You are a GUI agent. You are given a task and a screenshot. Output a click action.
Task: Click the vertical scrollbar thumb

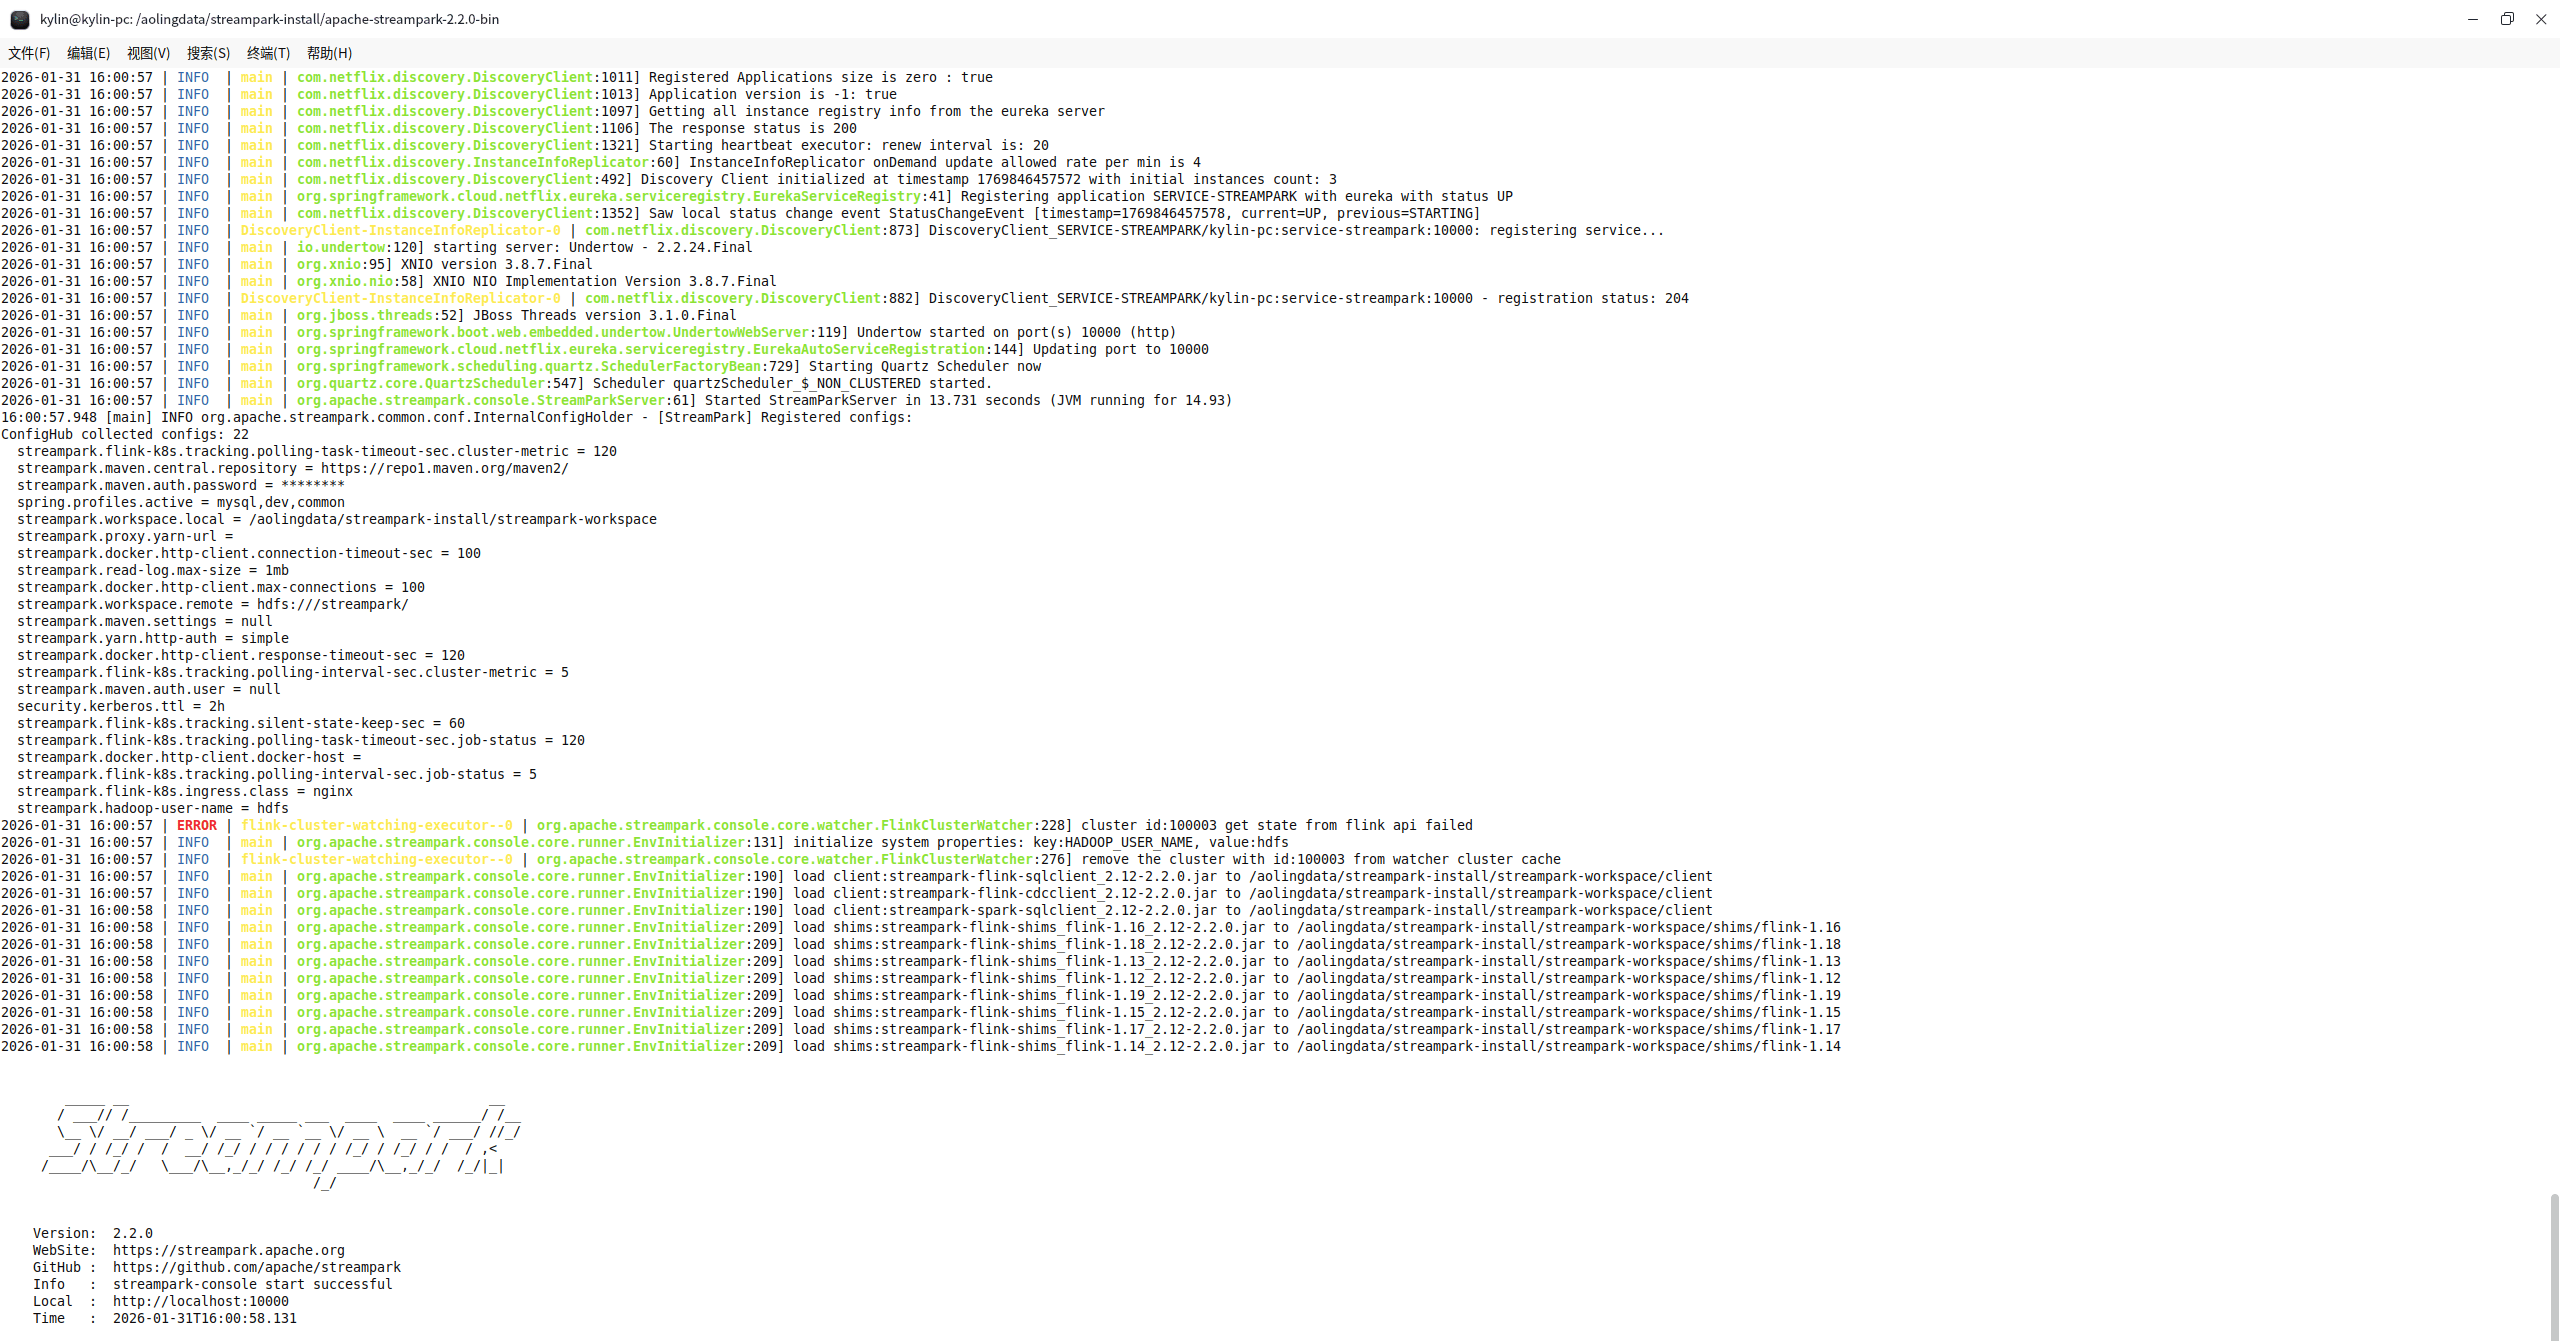(x=2554, y=1265)
